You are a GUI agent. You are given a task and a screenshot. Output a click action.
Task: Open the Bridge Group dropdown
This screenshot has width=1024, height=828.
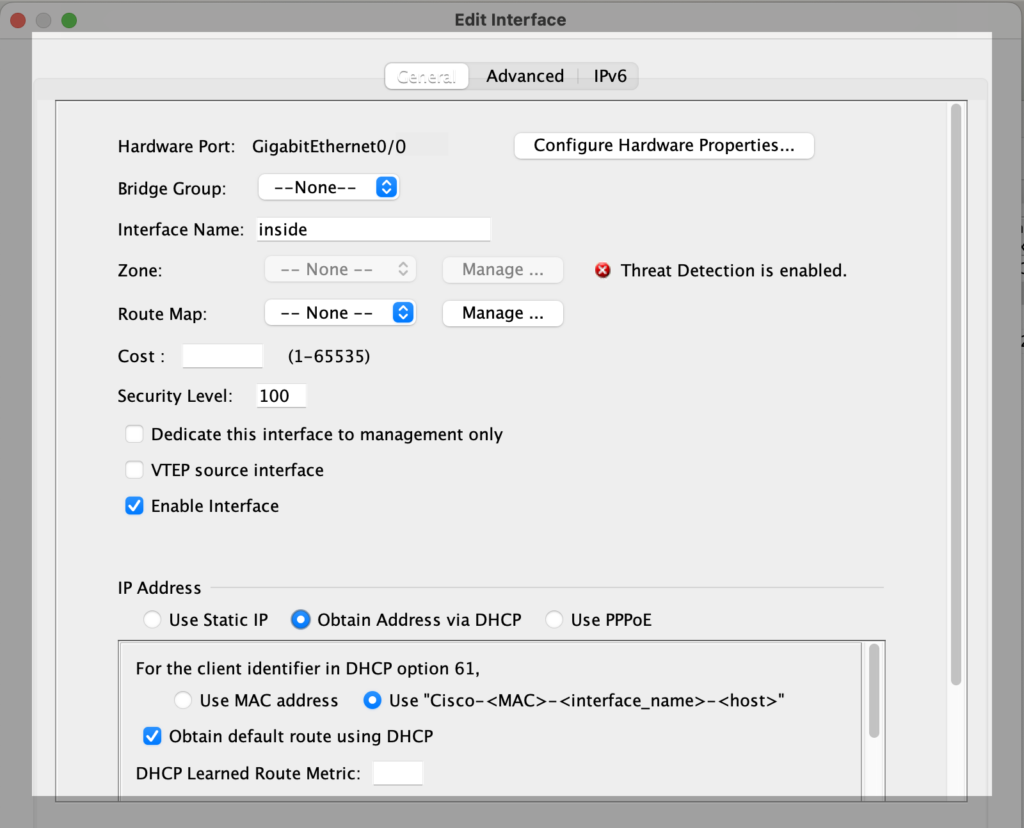click(x=328, y=187)
